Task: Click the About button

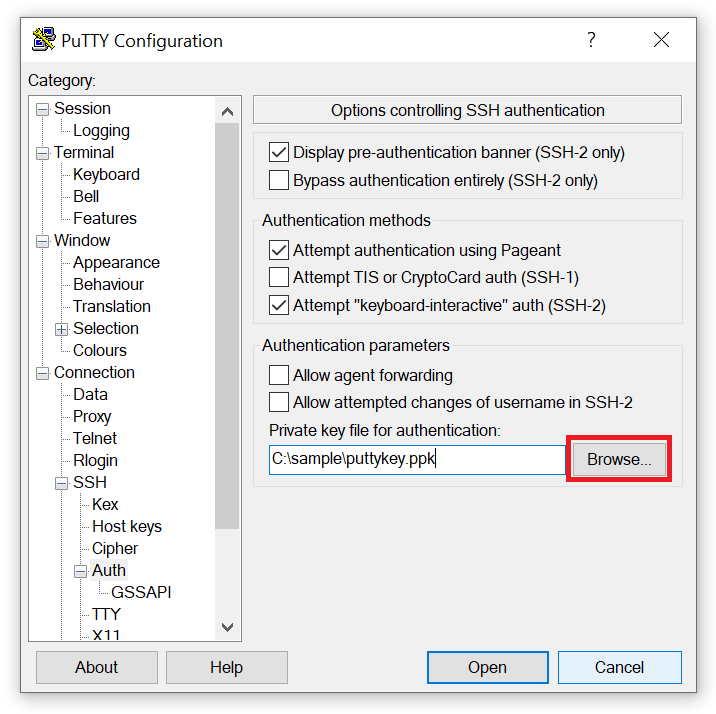Action: coord(97,667)
